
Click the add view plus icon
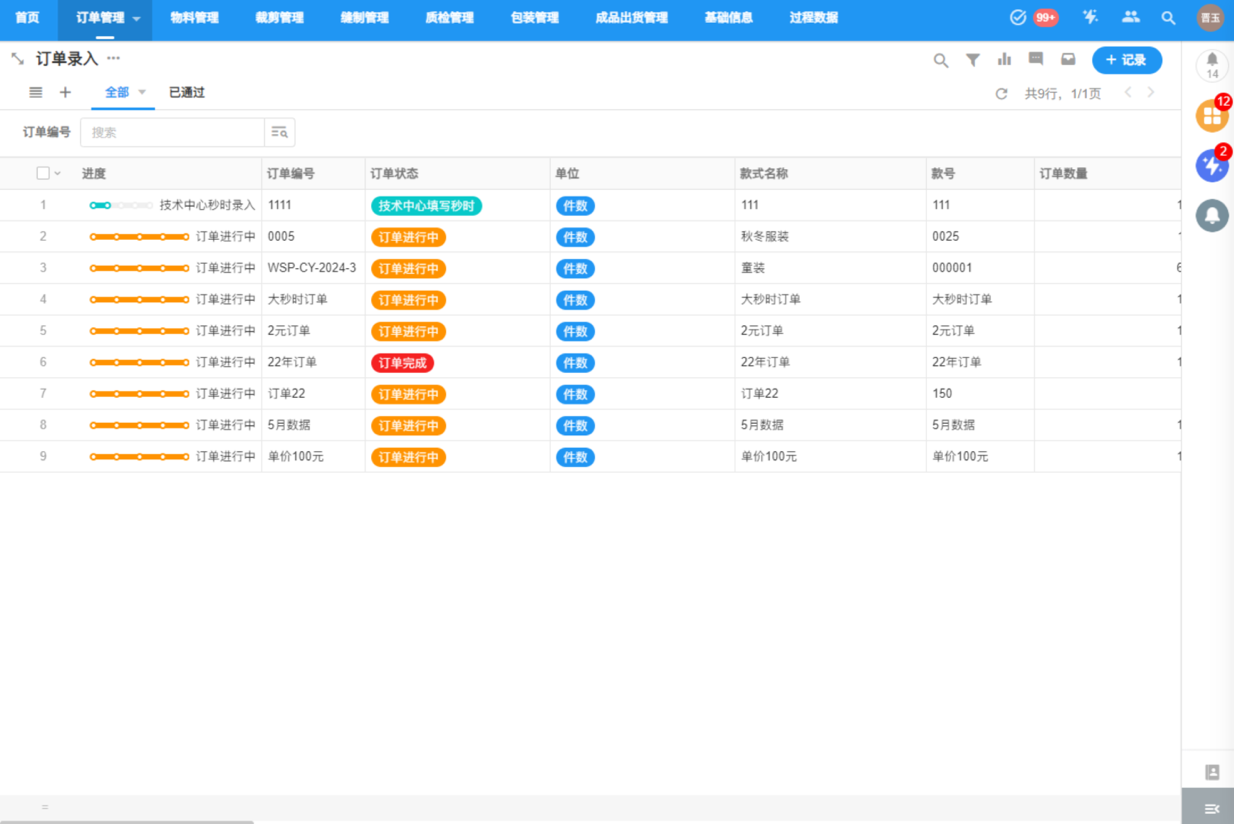65,93
